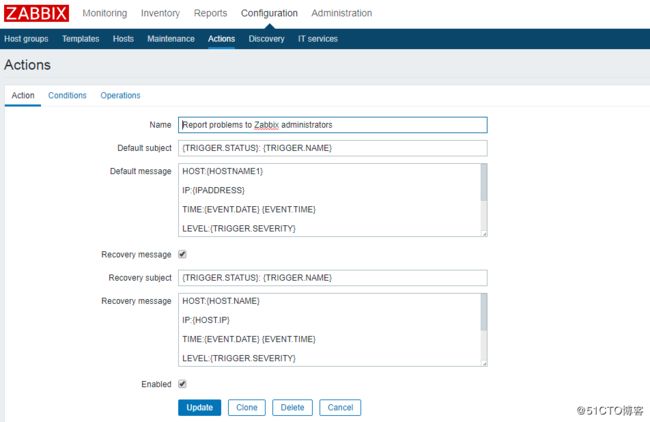650x422 pixels.
Task: Open the Administration menu
Action: click(342, 13)
